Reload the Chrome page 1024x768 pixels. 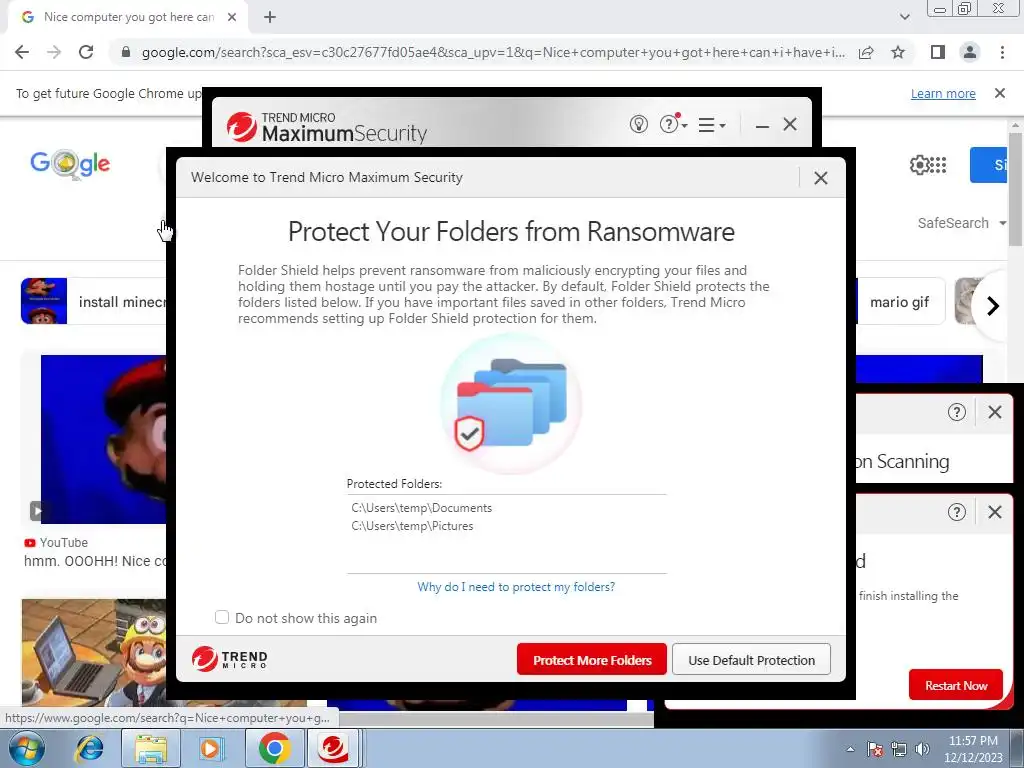[x=86, y=52]
